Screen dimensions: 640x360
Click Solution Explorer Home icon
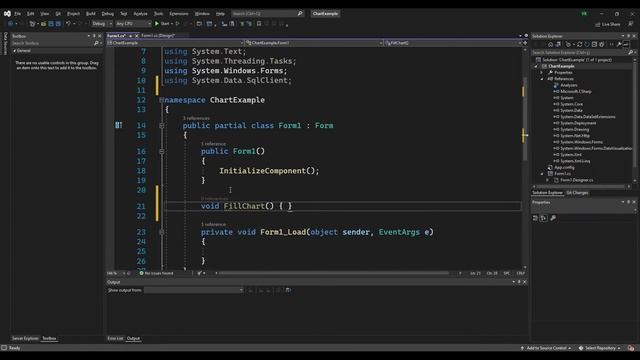point(550,44)
